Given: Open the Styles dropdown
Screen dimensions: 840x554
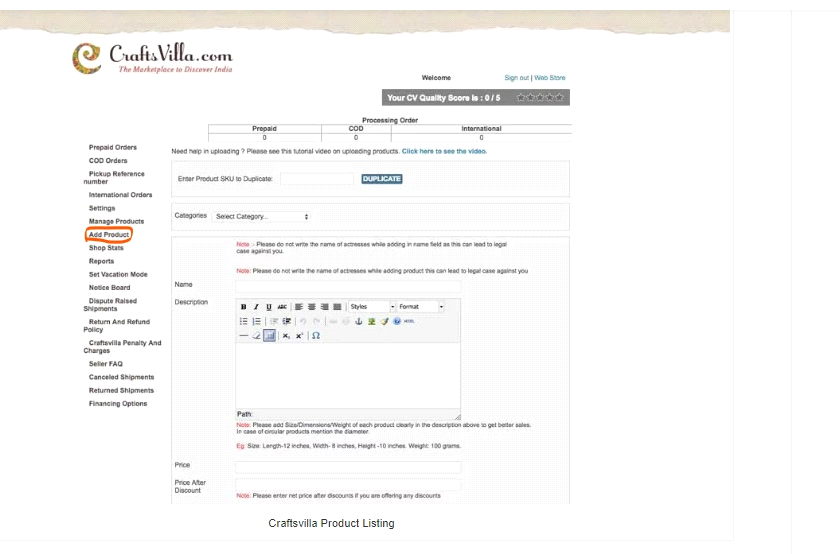Looking at the screenshot, I should coord(372,307).
